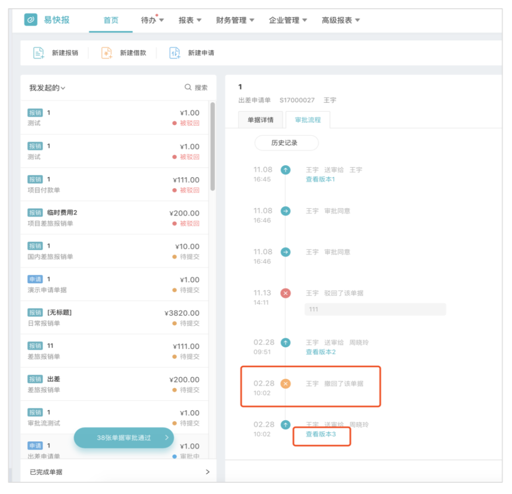Click the 新建报销 document icon
The width and height of the screenshot is (512, 494).
(38, 53)
